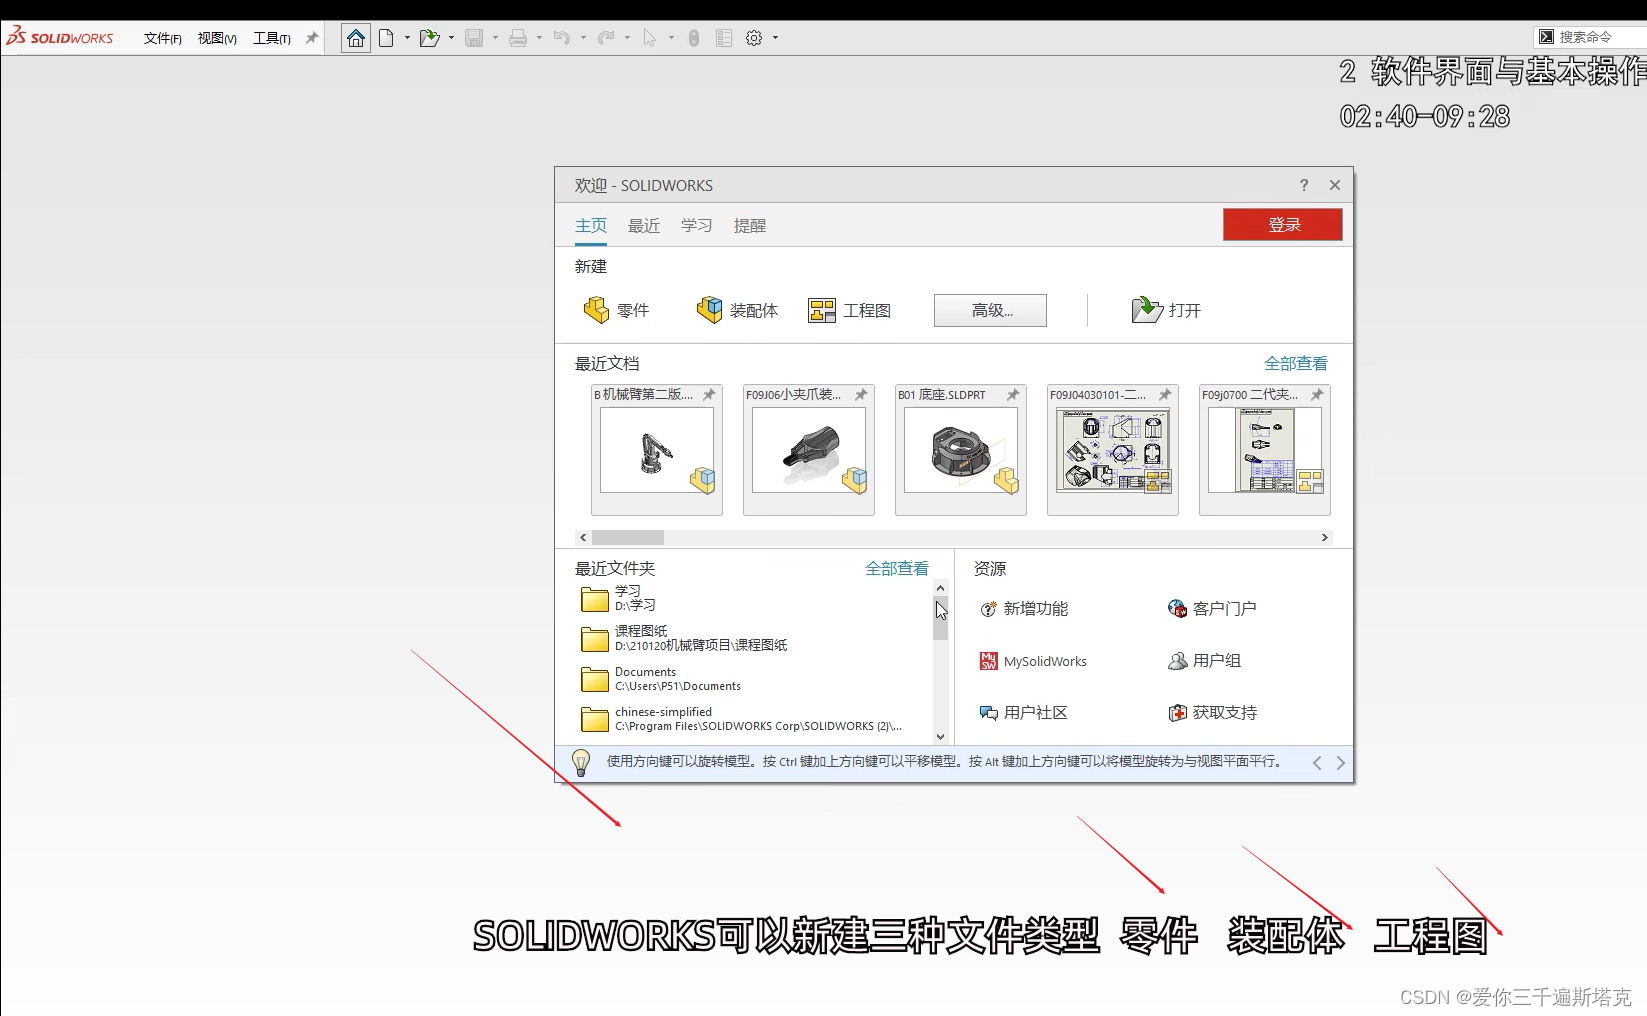Expand the Redo dropdown arrow
This screenshot has width=1647, height=1016.
click(627, 38)
